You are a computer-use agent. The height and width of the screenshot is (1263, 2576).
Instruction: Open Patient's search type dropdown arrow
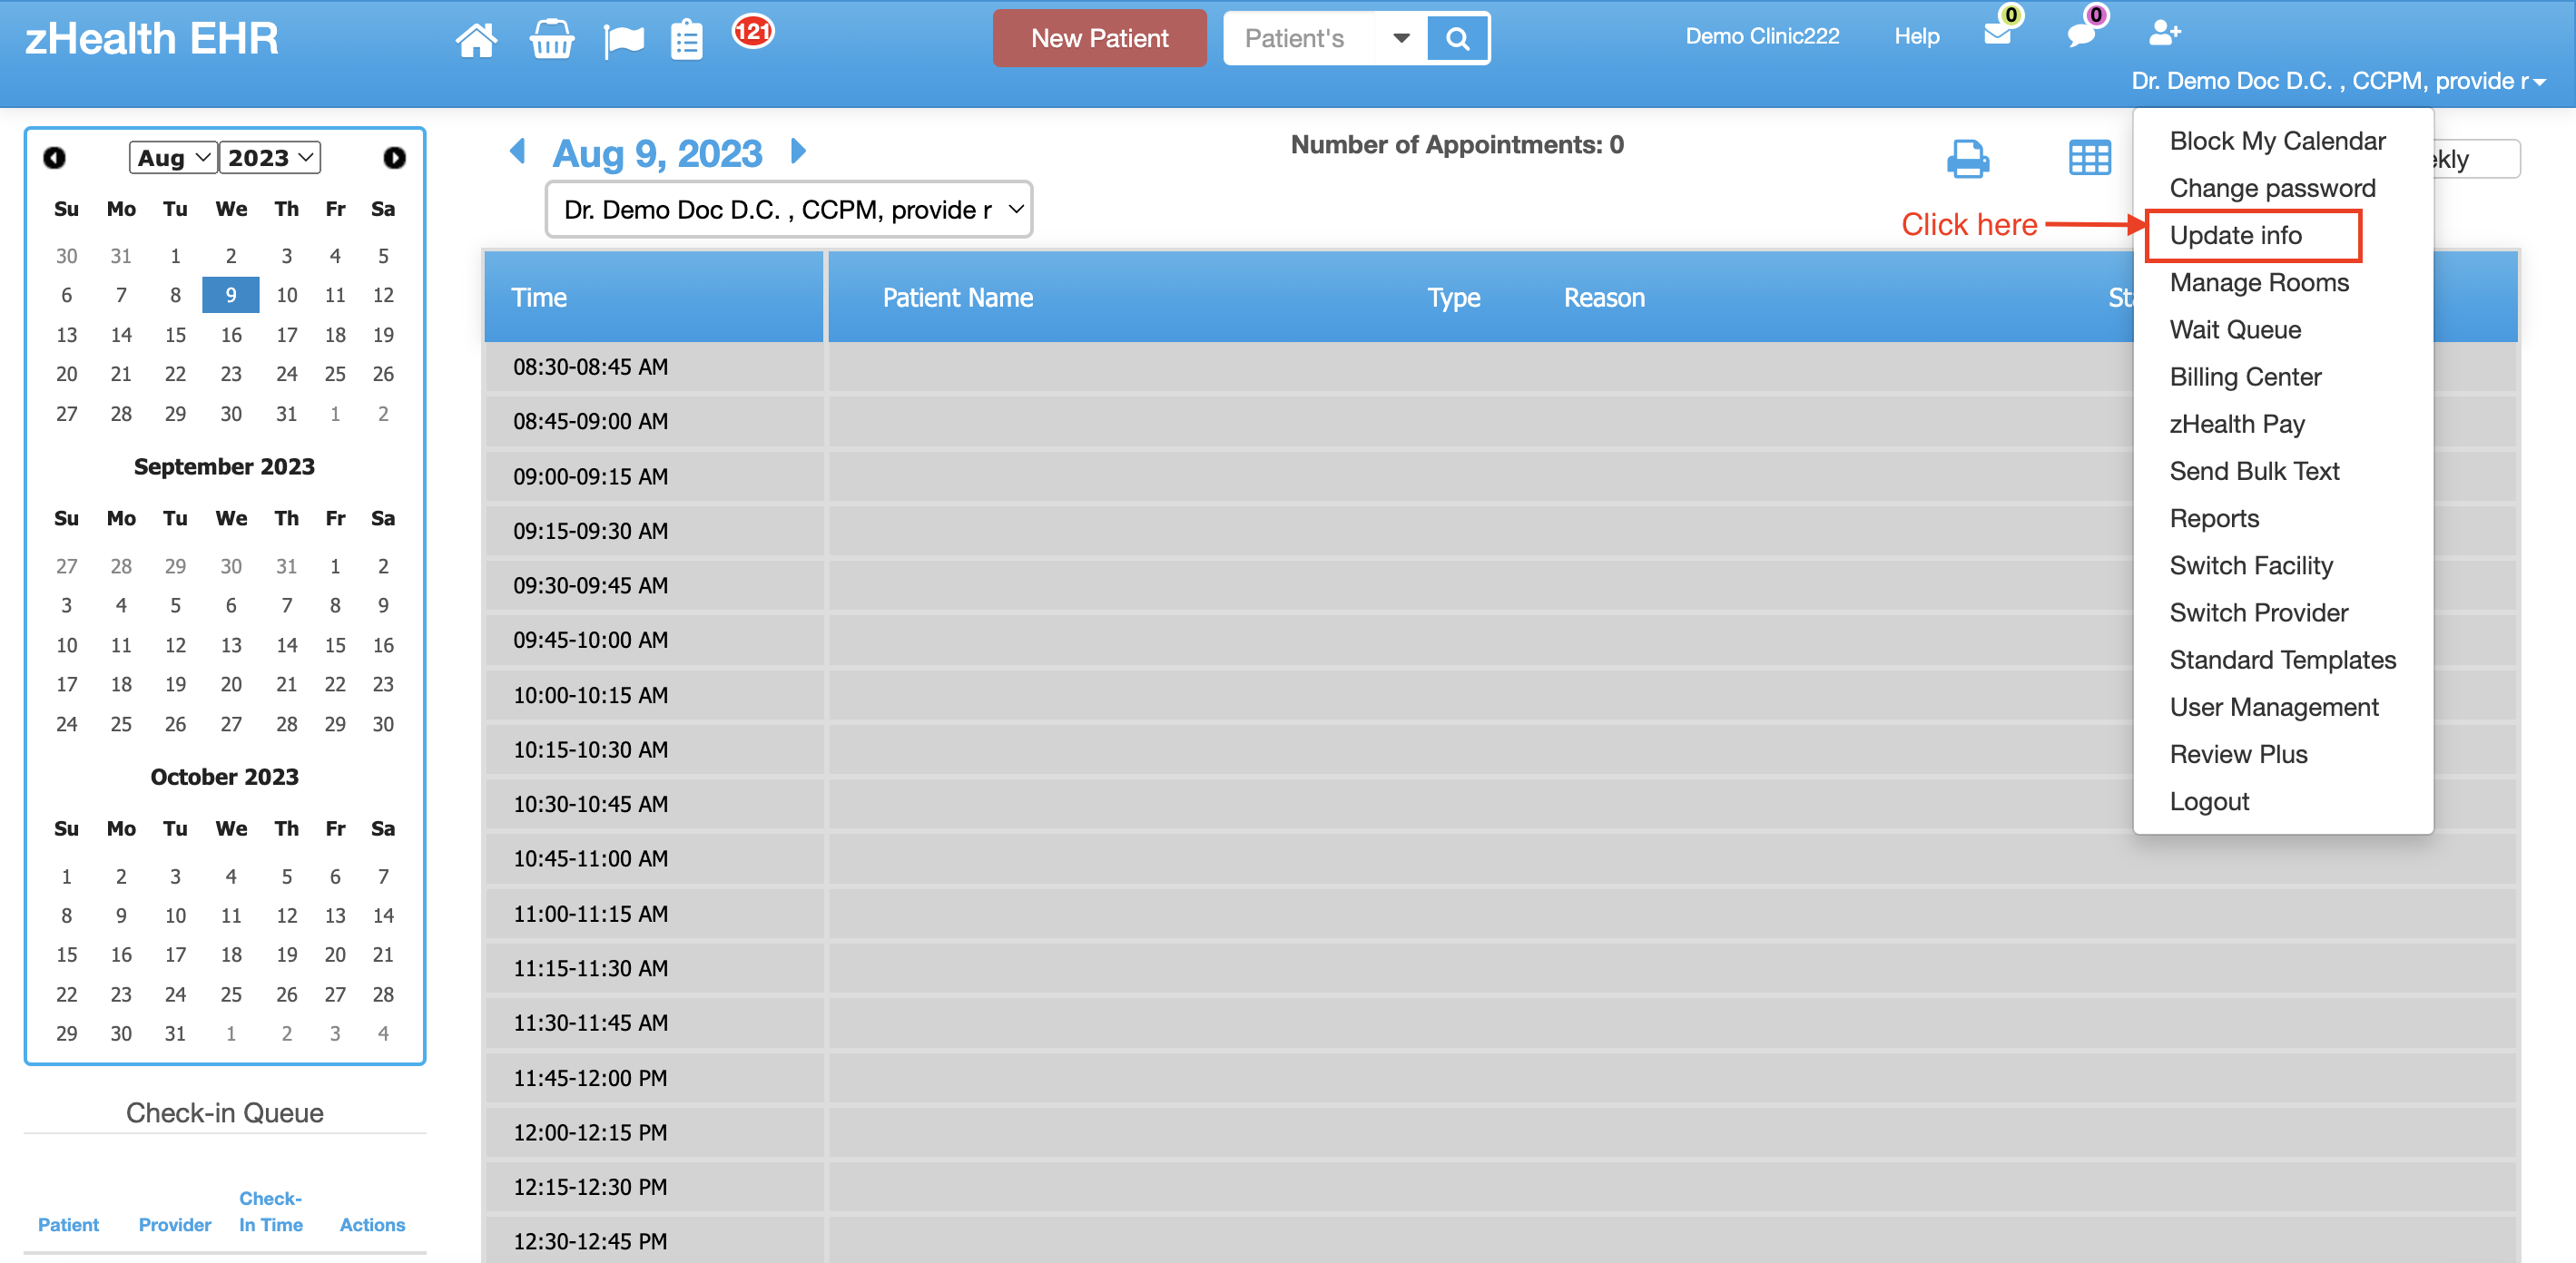1401,38
